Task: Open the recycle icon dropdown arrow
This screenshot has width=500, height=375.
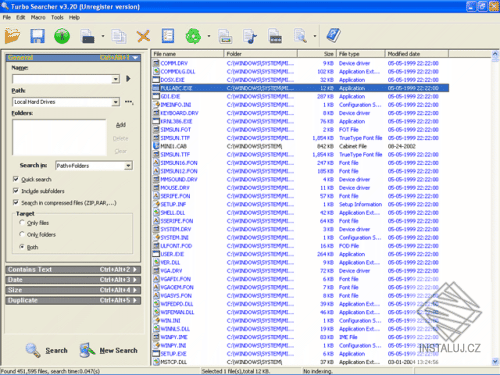Action: pos(209,36)
